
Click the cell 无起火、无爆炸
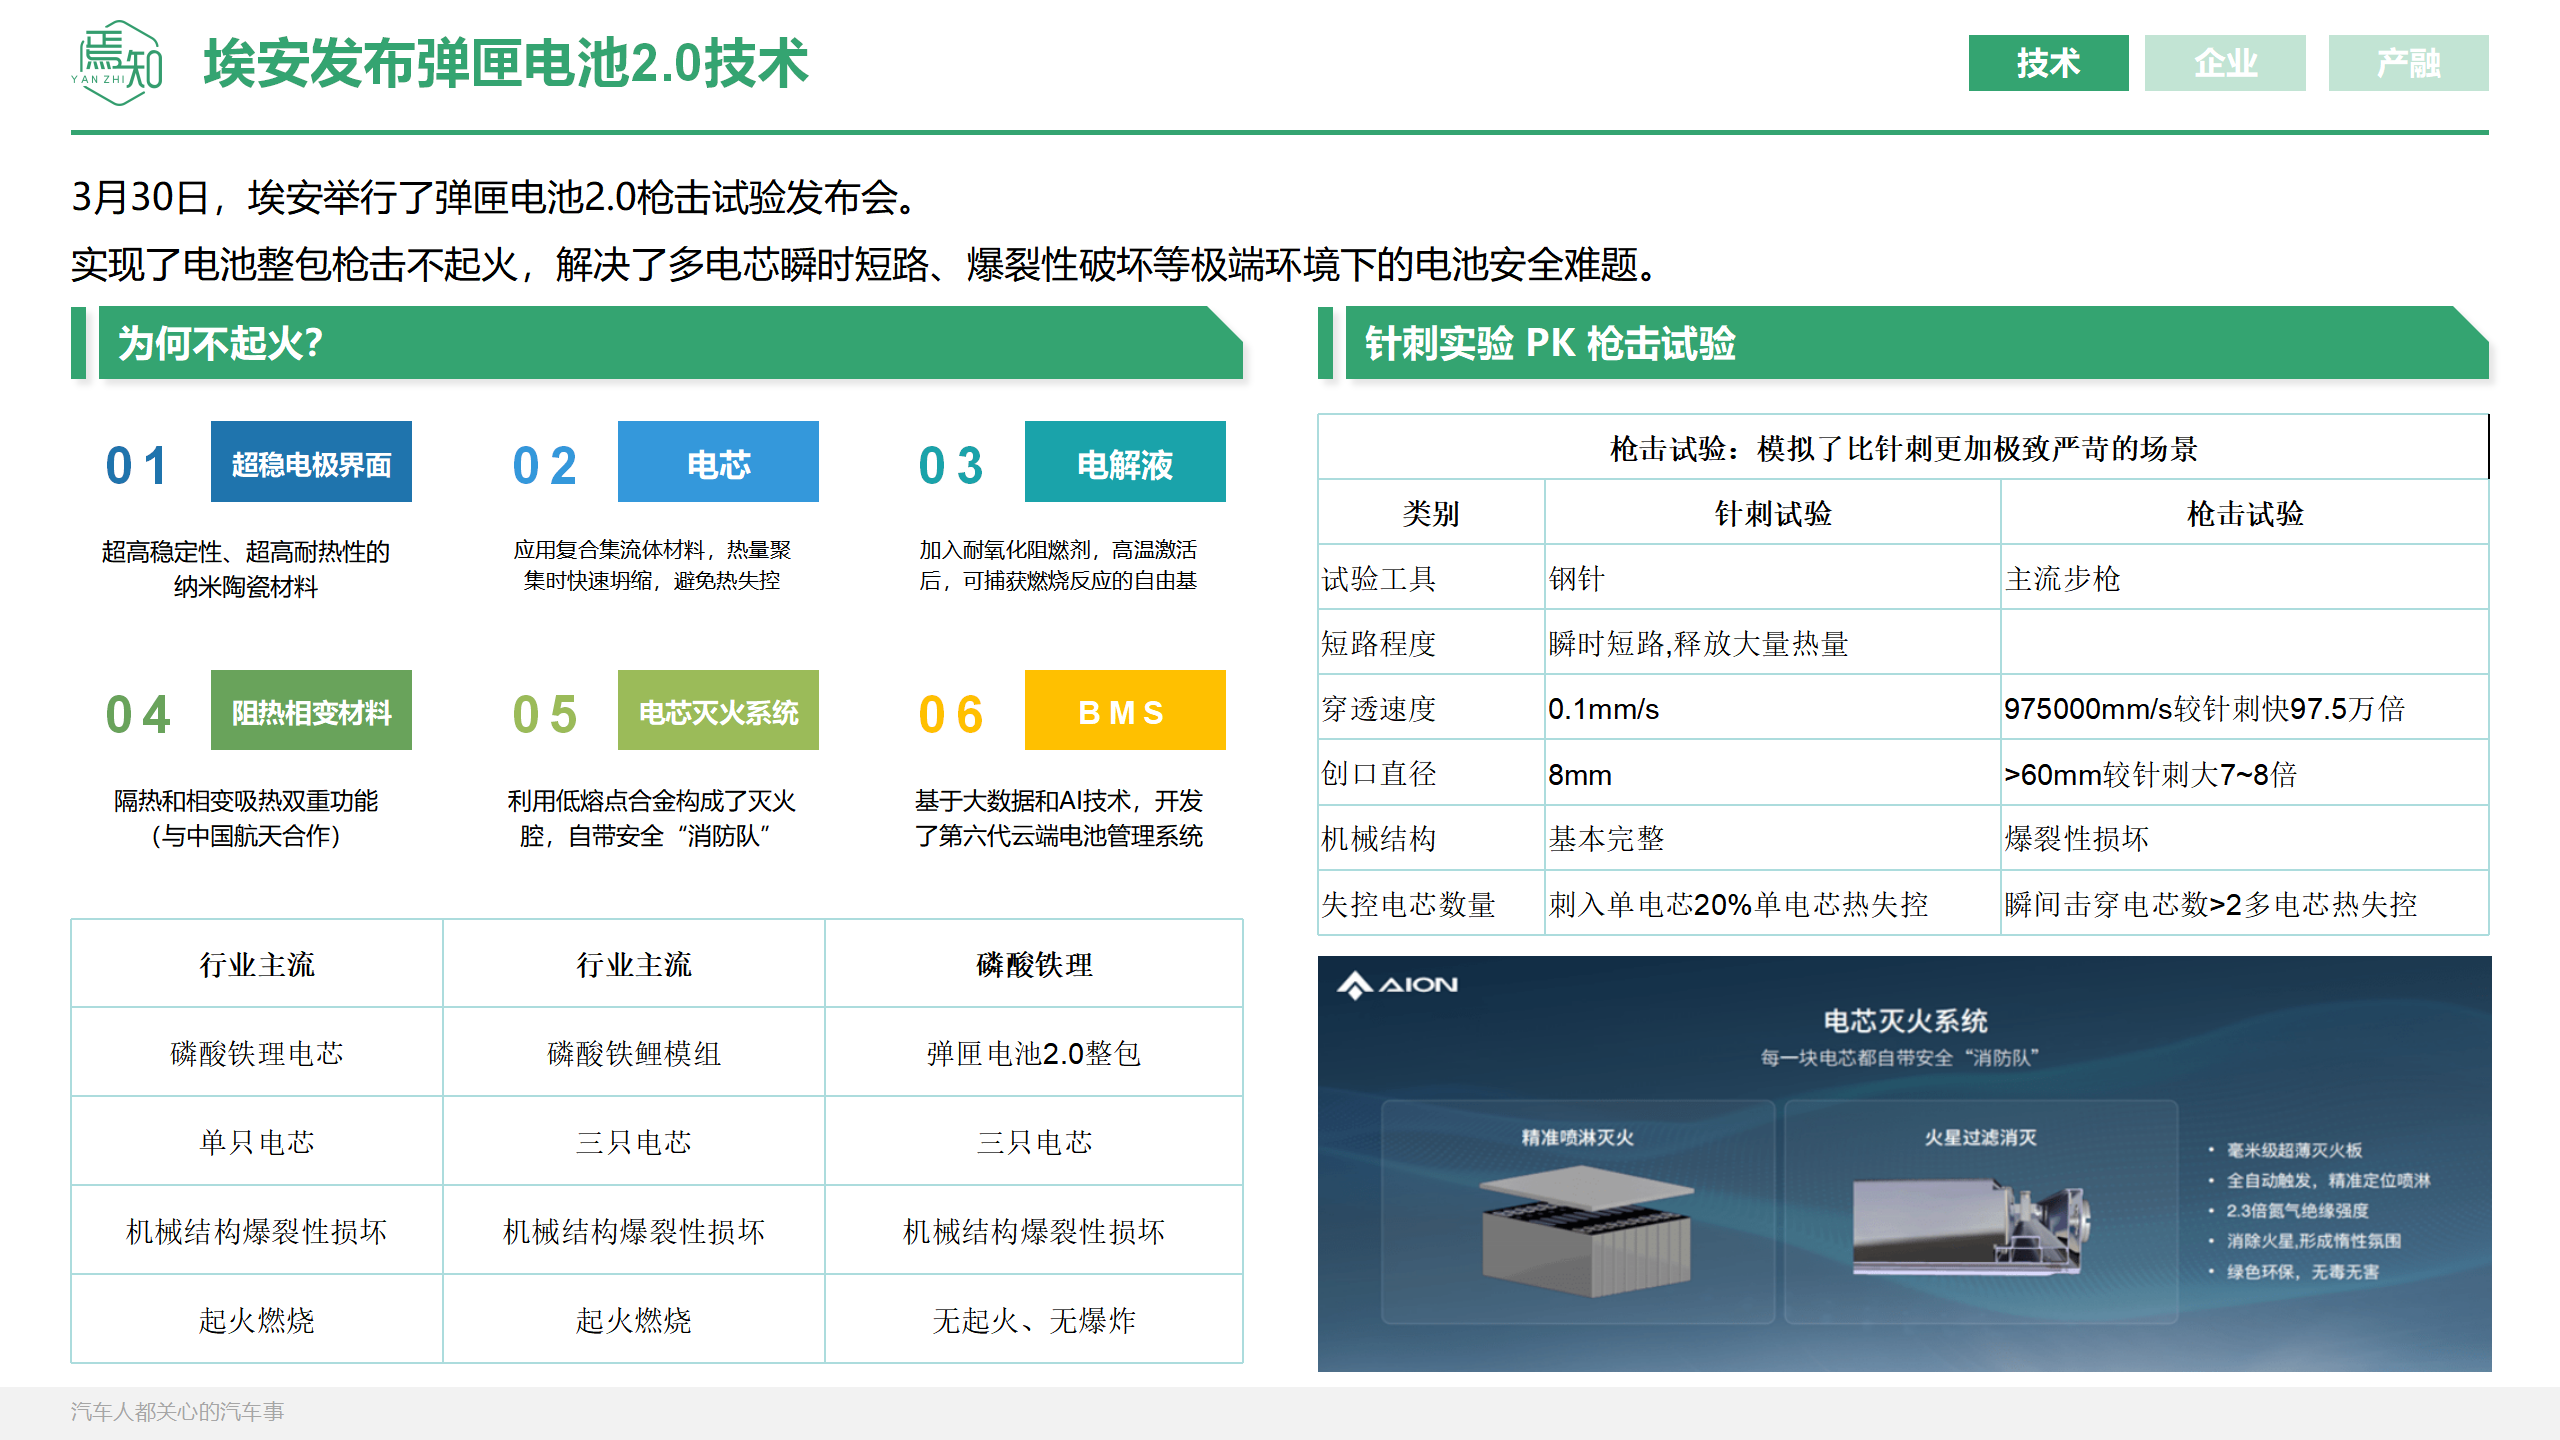pyautogui.click(x=1034, y=1320)
